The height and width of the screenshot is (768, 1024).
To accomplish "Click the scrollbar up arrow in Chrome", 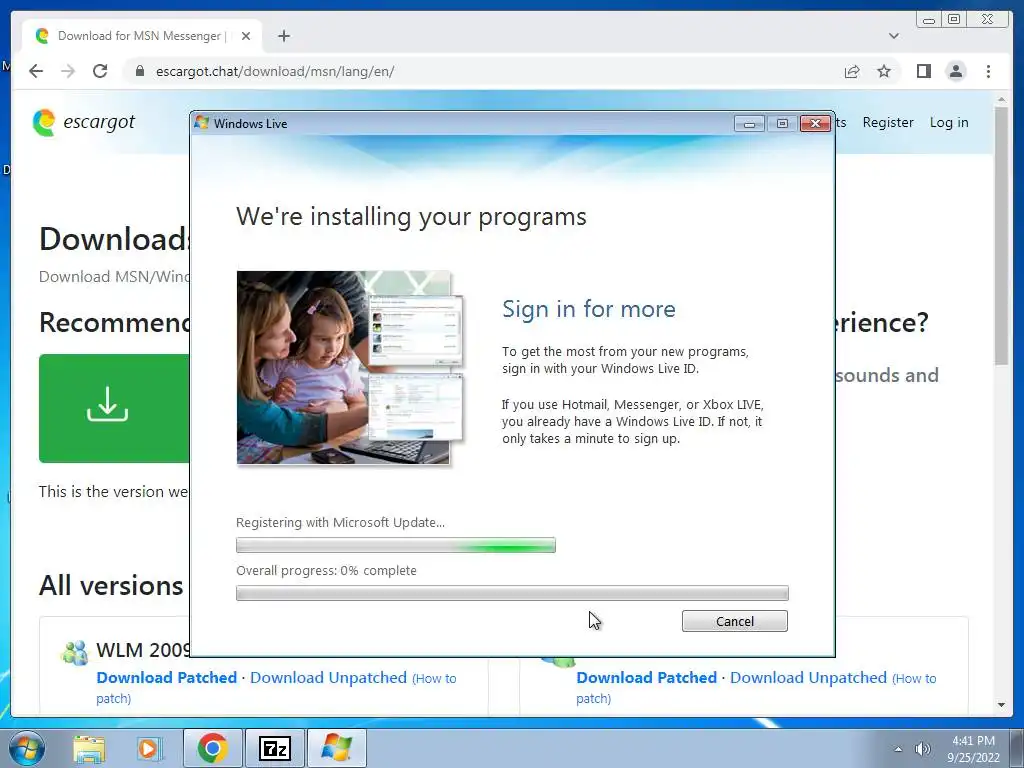I will click(1002, 100).
